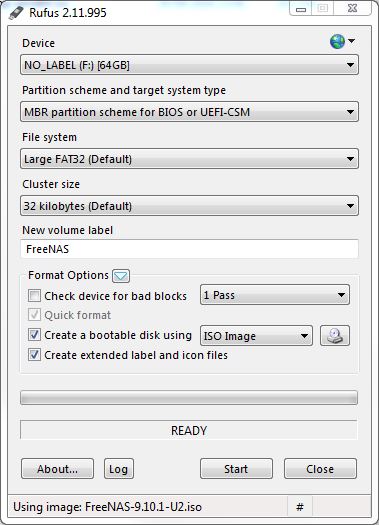This screenshot has height=525, width=379.
Task: Open the 1 Pass dropdown
Action: tap(275, 295)
